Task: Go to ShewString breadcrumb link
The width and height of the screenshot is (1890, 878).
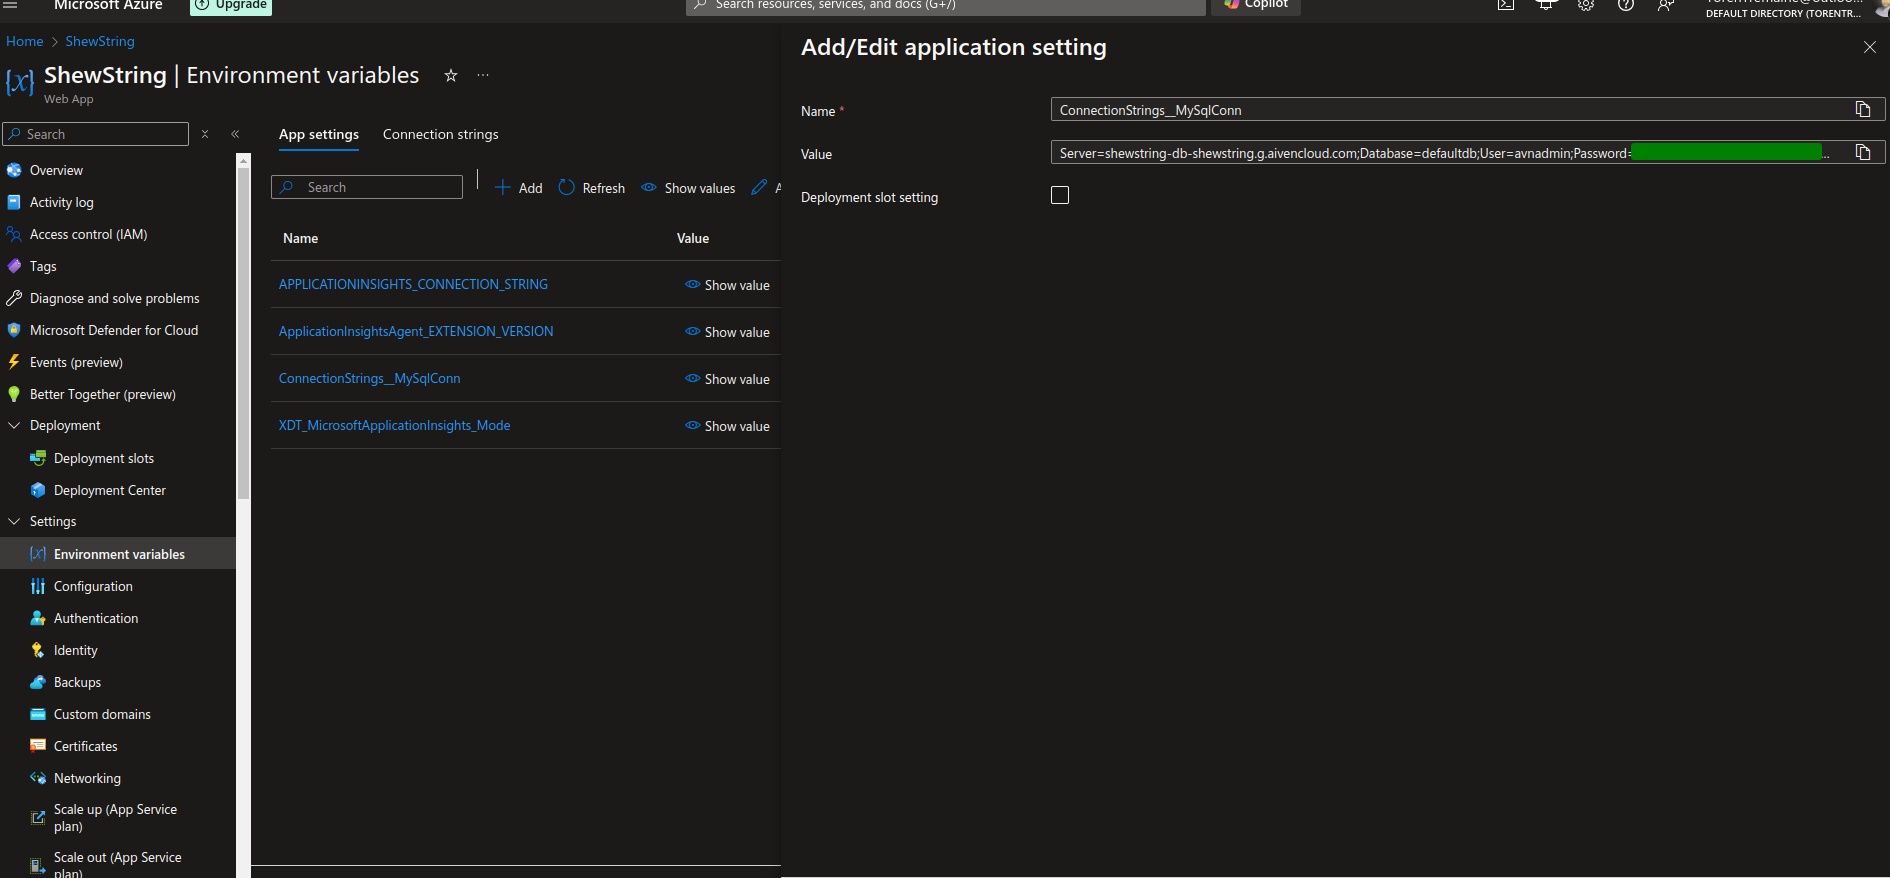Action: point(100,41)
